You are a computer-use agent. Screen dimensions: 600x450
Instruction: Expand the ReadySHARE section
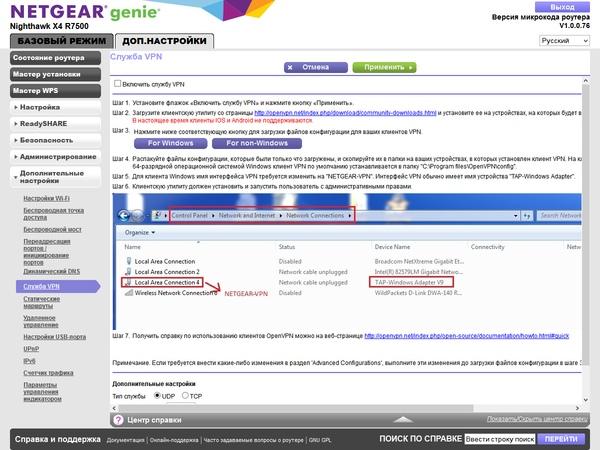[x=55, y=124]
